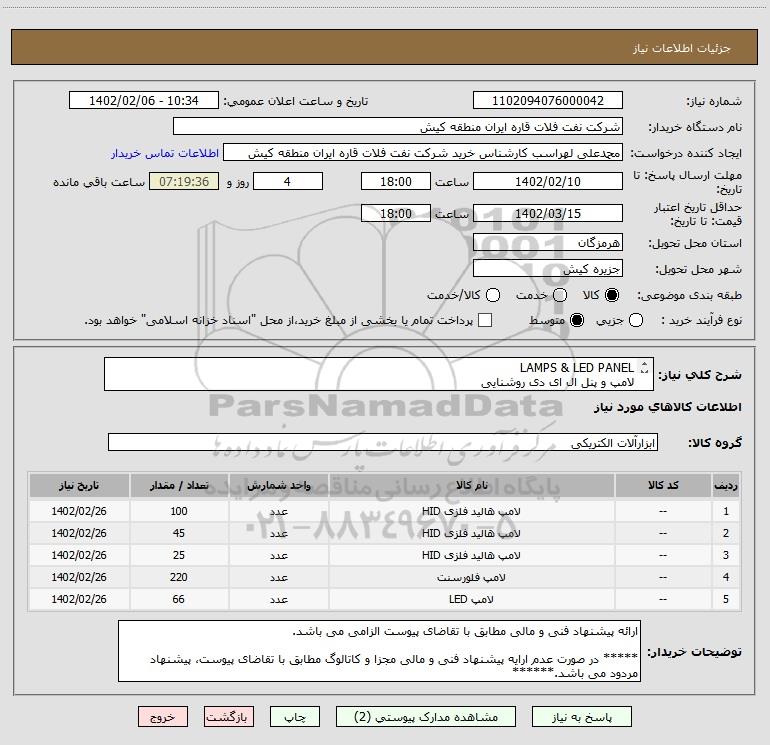The width and height of the screenshot is (770, 745).
Task: Click the نام کالا column header
Action: [471, 485]
